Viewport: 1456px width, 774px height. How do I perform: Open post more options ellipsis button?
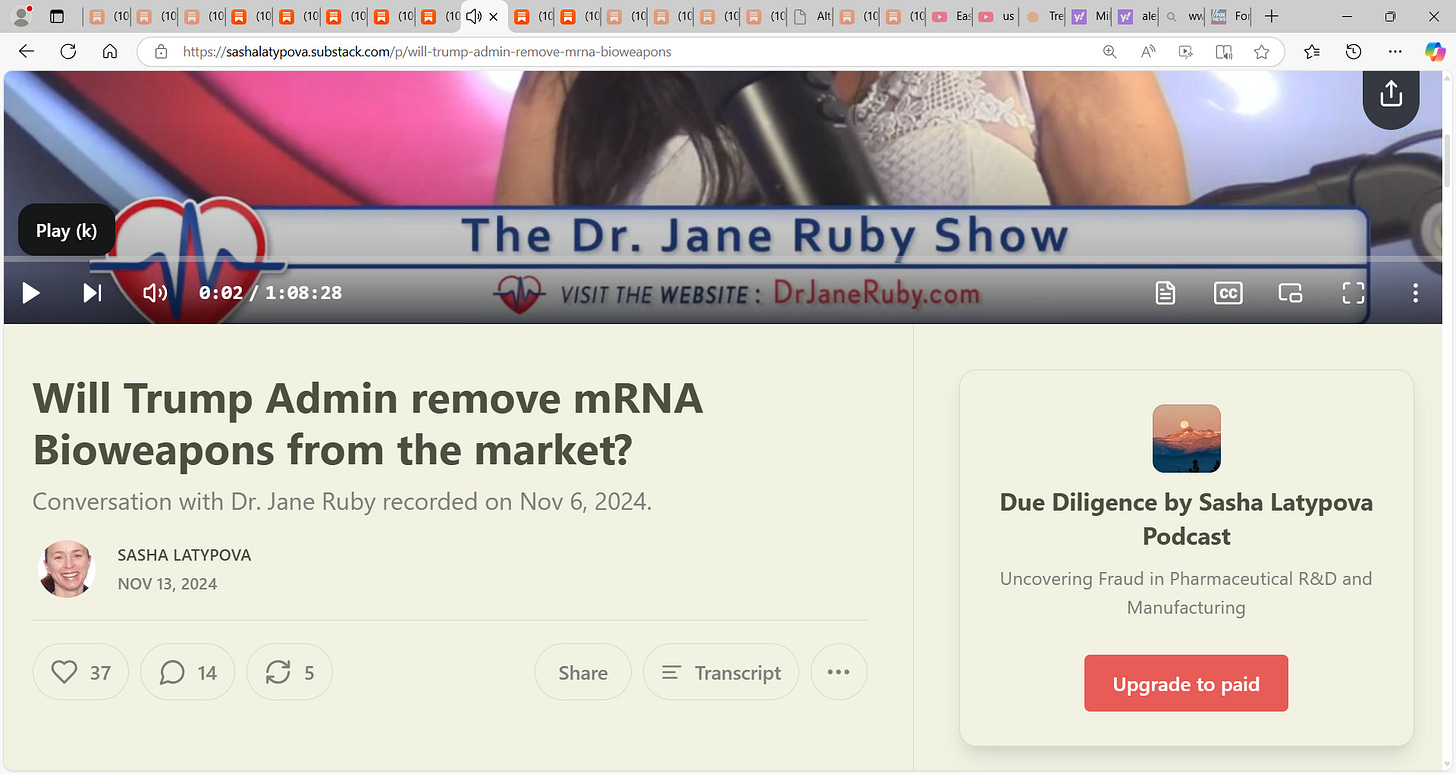click(x=839, y=672)
